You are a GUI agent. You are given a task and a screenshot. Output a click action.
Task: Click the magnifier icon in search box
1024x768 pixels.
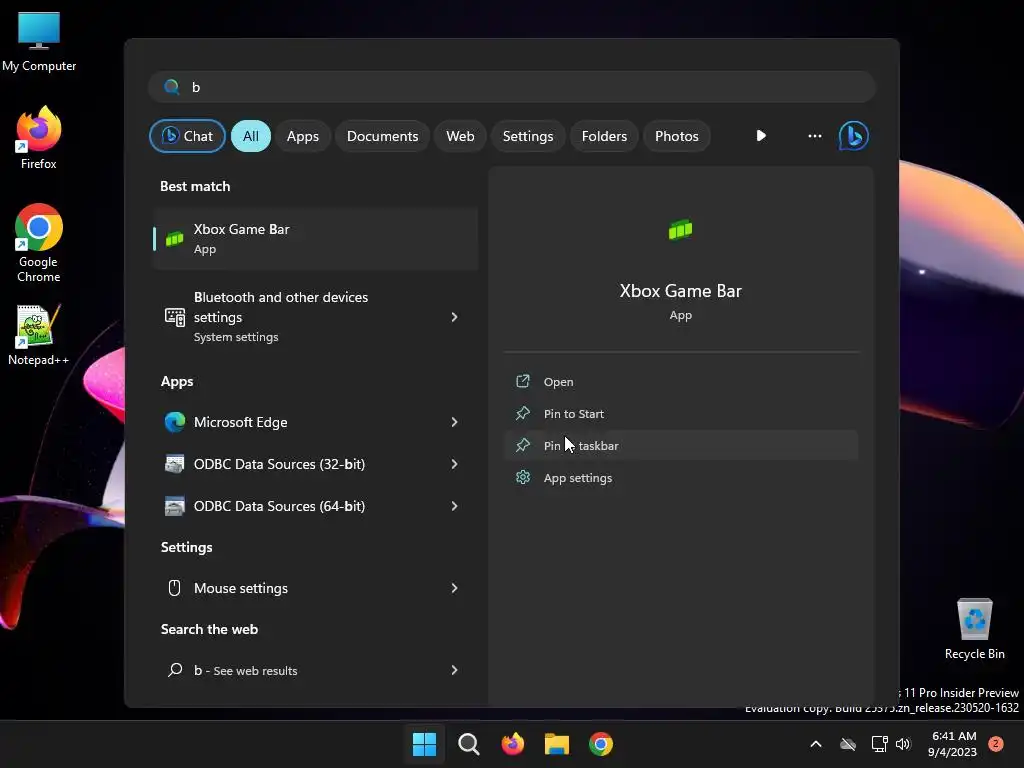point(172,87)
